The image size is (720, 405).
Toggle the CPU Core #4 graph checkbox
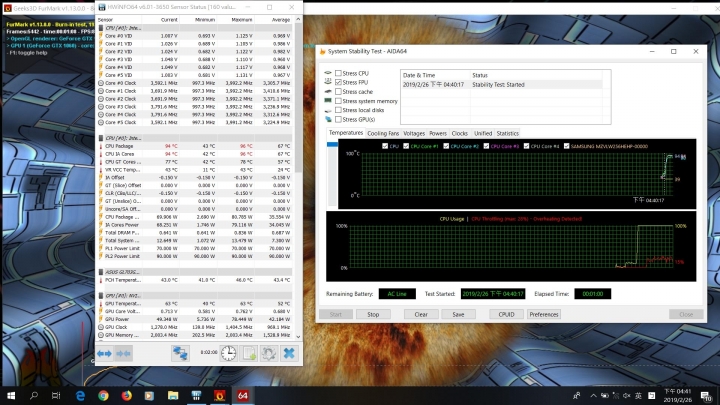click(526, 146)
